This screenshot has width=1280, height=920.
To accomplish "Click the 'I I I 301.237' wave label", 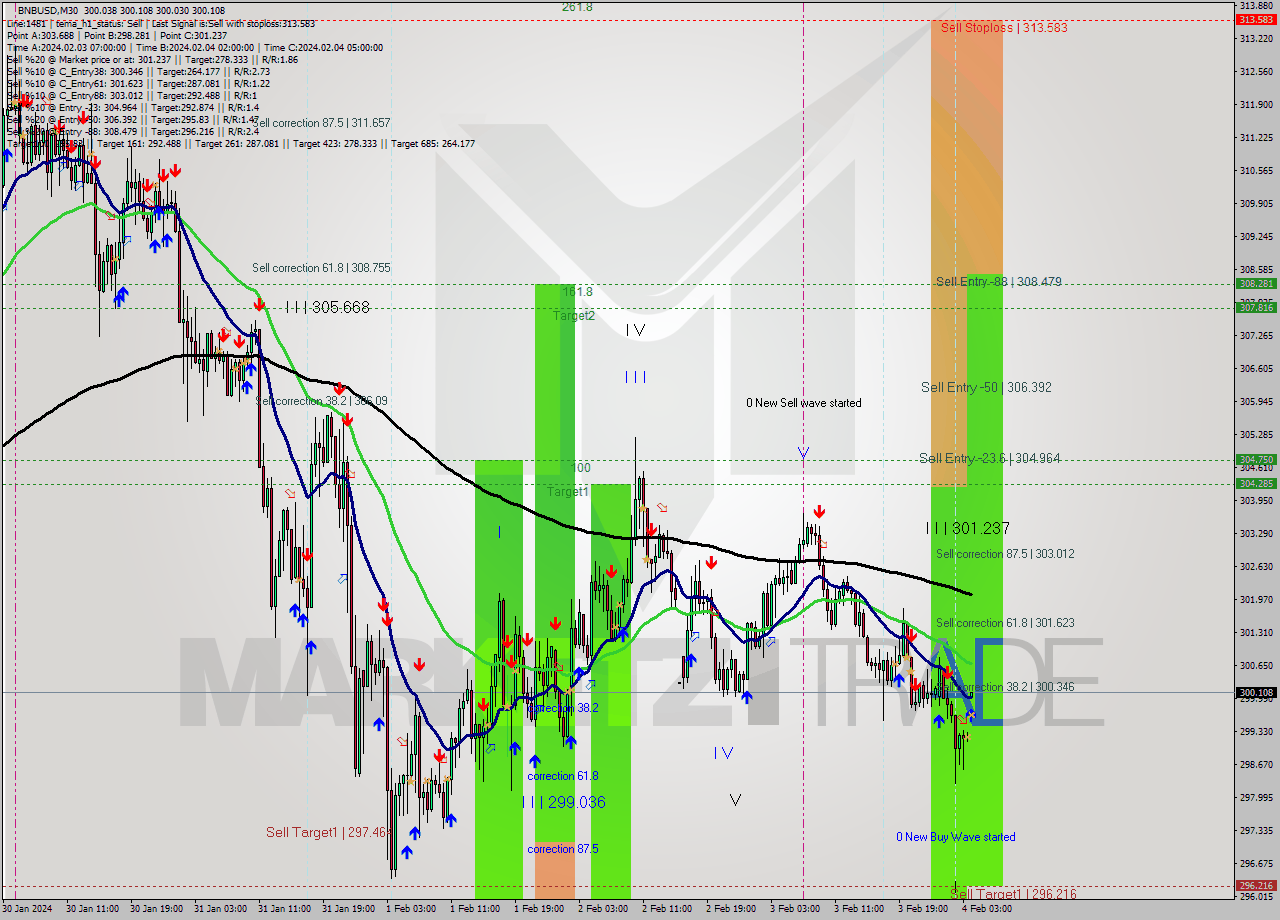I will (x=967, y=528).
